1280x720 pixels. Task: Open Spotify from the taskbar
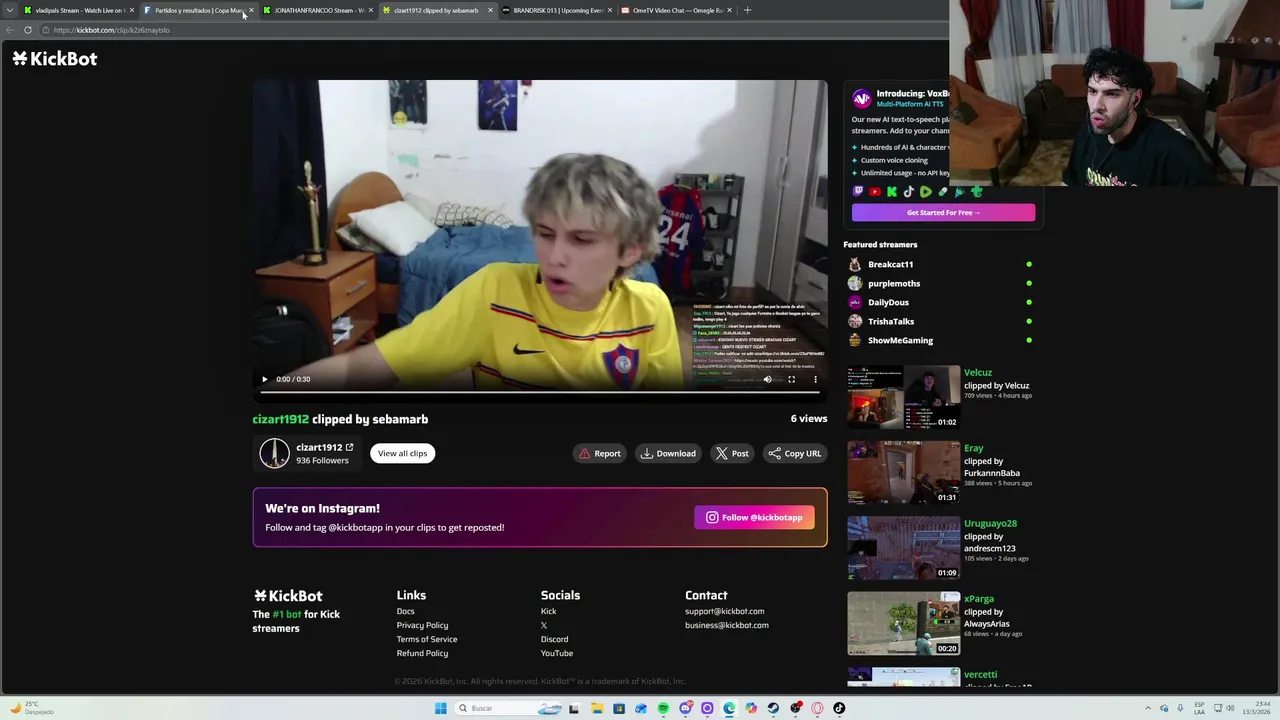point(663,708)
